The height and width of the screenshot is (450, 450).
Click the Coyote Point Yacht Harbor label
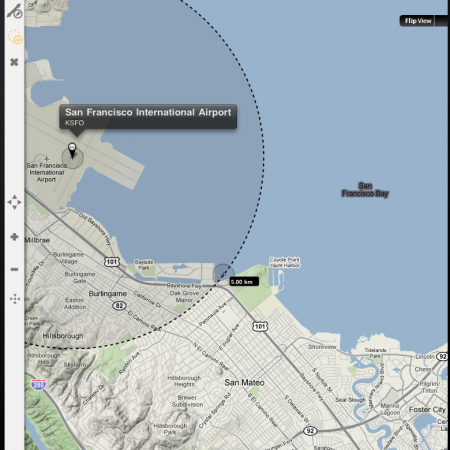[285, 262]
